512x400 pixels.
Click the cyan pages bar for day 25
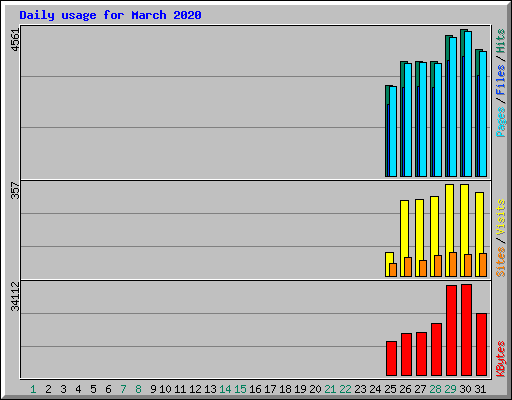tap(393, 132)
